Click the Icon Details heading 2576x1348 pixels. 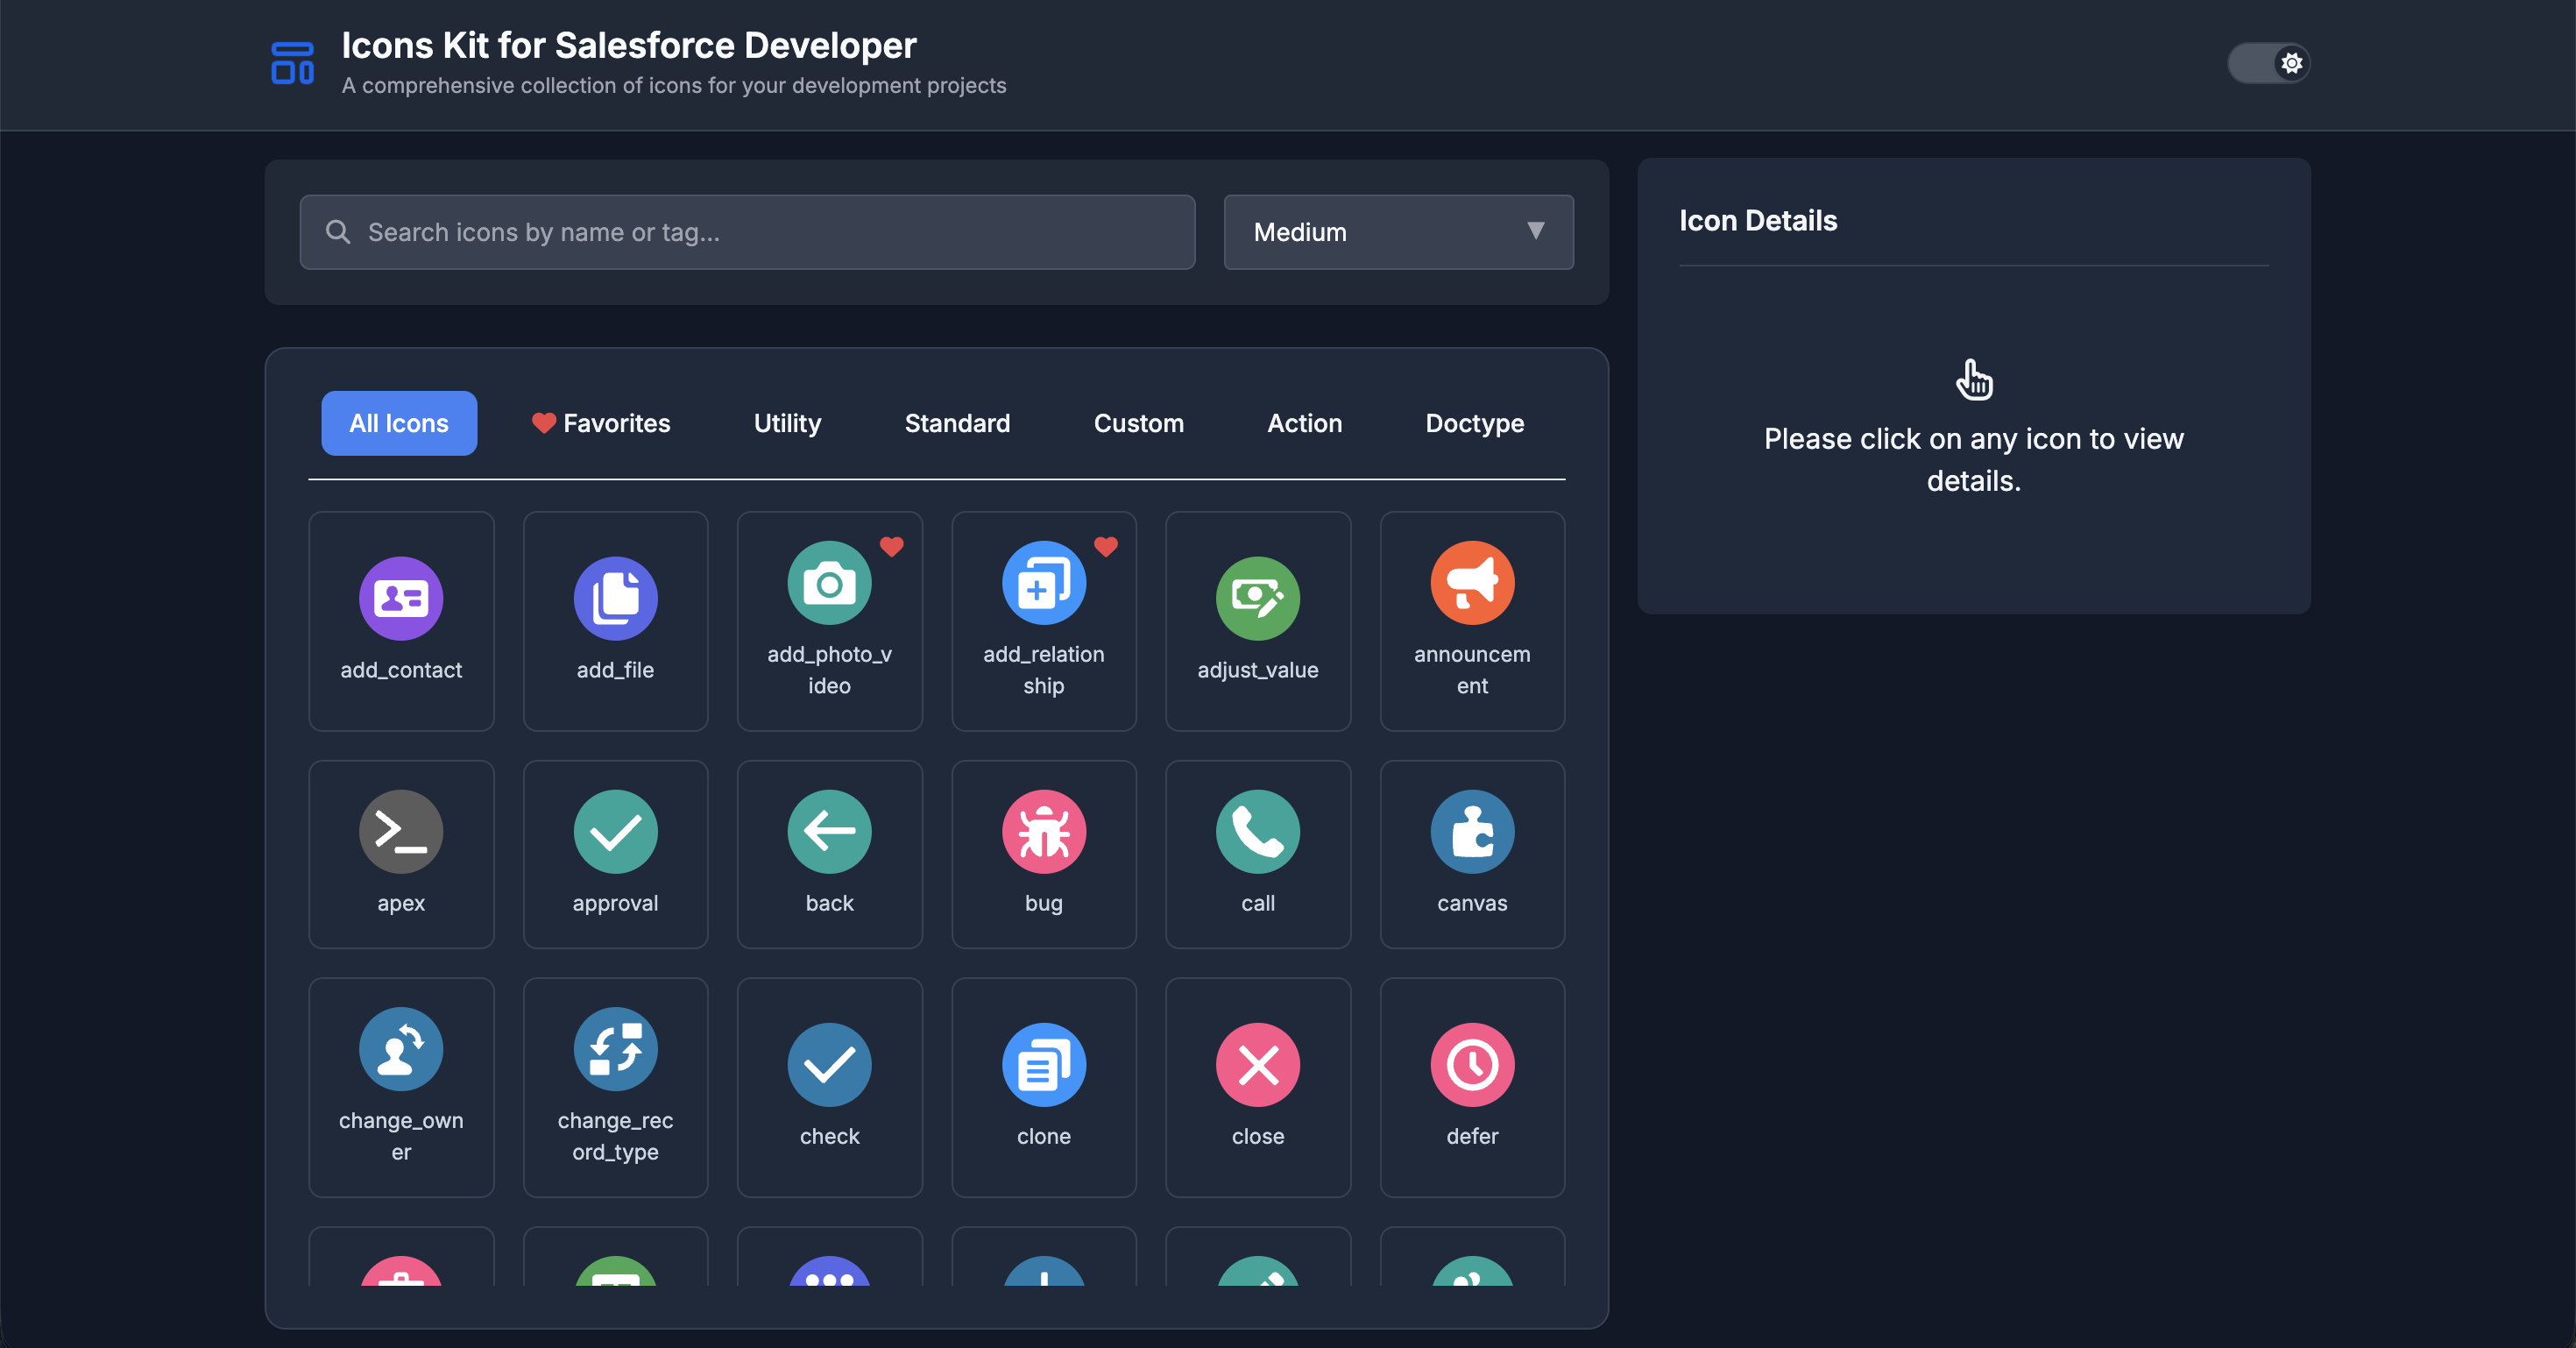pos(1757,221)
